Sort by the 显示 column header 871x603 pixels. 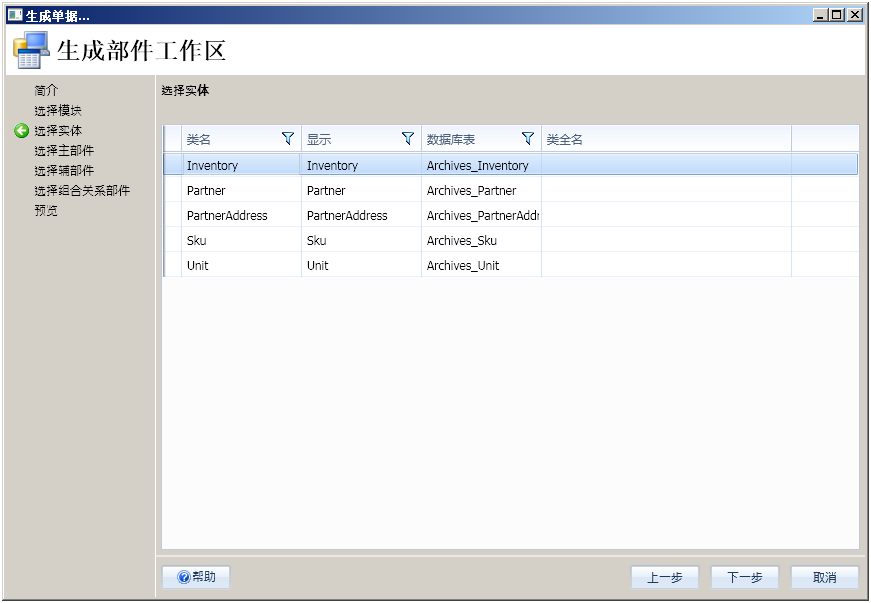tap(361, 139)
